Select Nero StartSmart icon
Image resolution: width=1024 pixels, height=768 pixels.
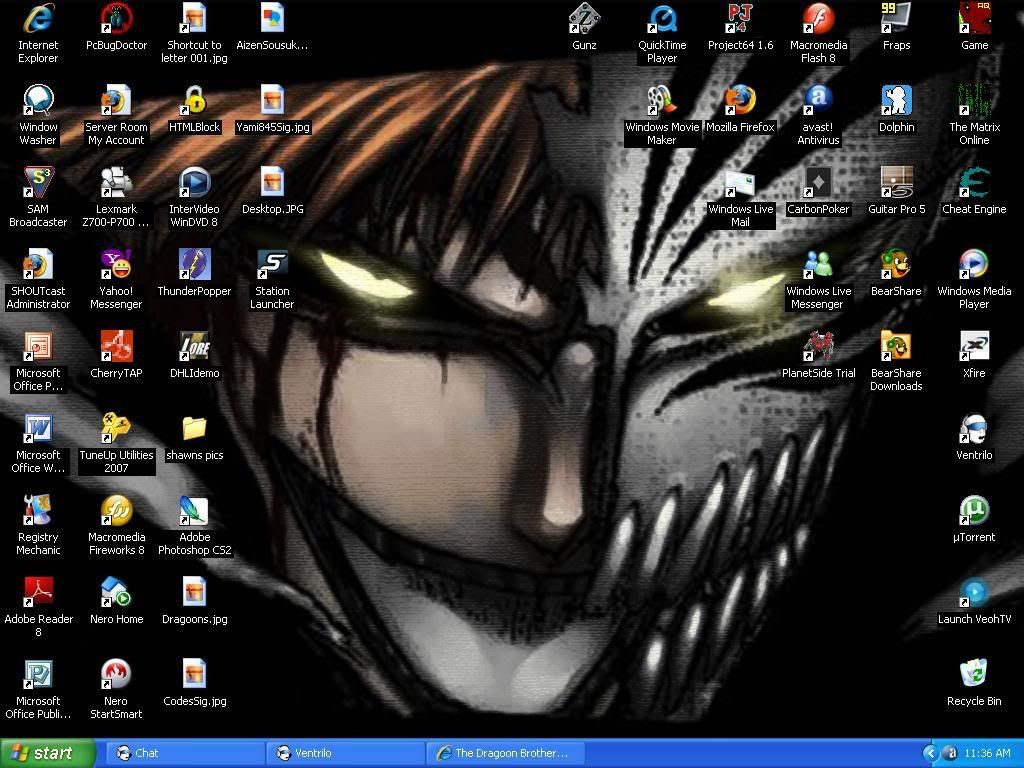click(116, 674)
